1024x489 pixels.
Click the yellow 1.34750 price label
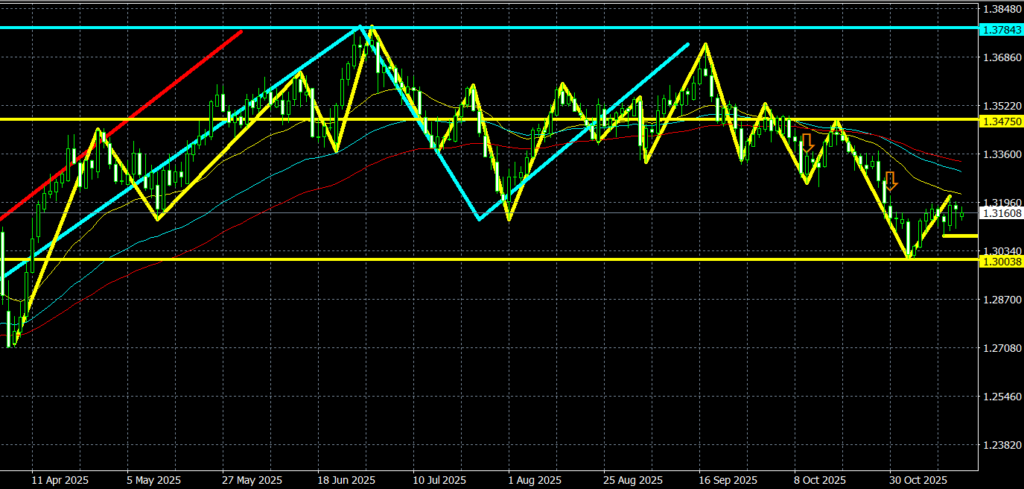pos(1002,120)
